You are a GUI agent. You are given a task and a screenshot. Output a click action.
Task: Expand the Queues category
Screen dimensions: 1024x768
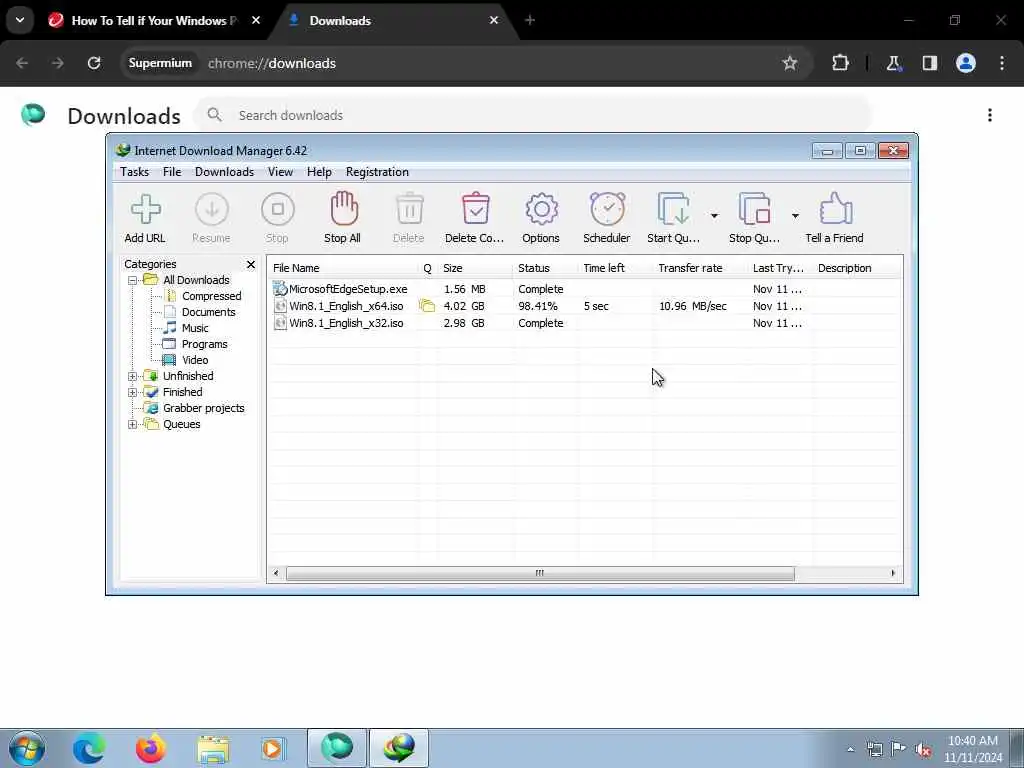133,424
